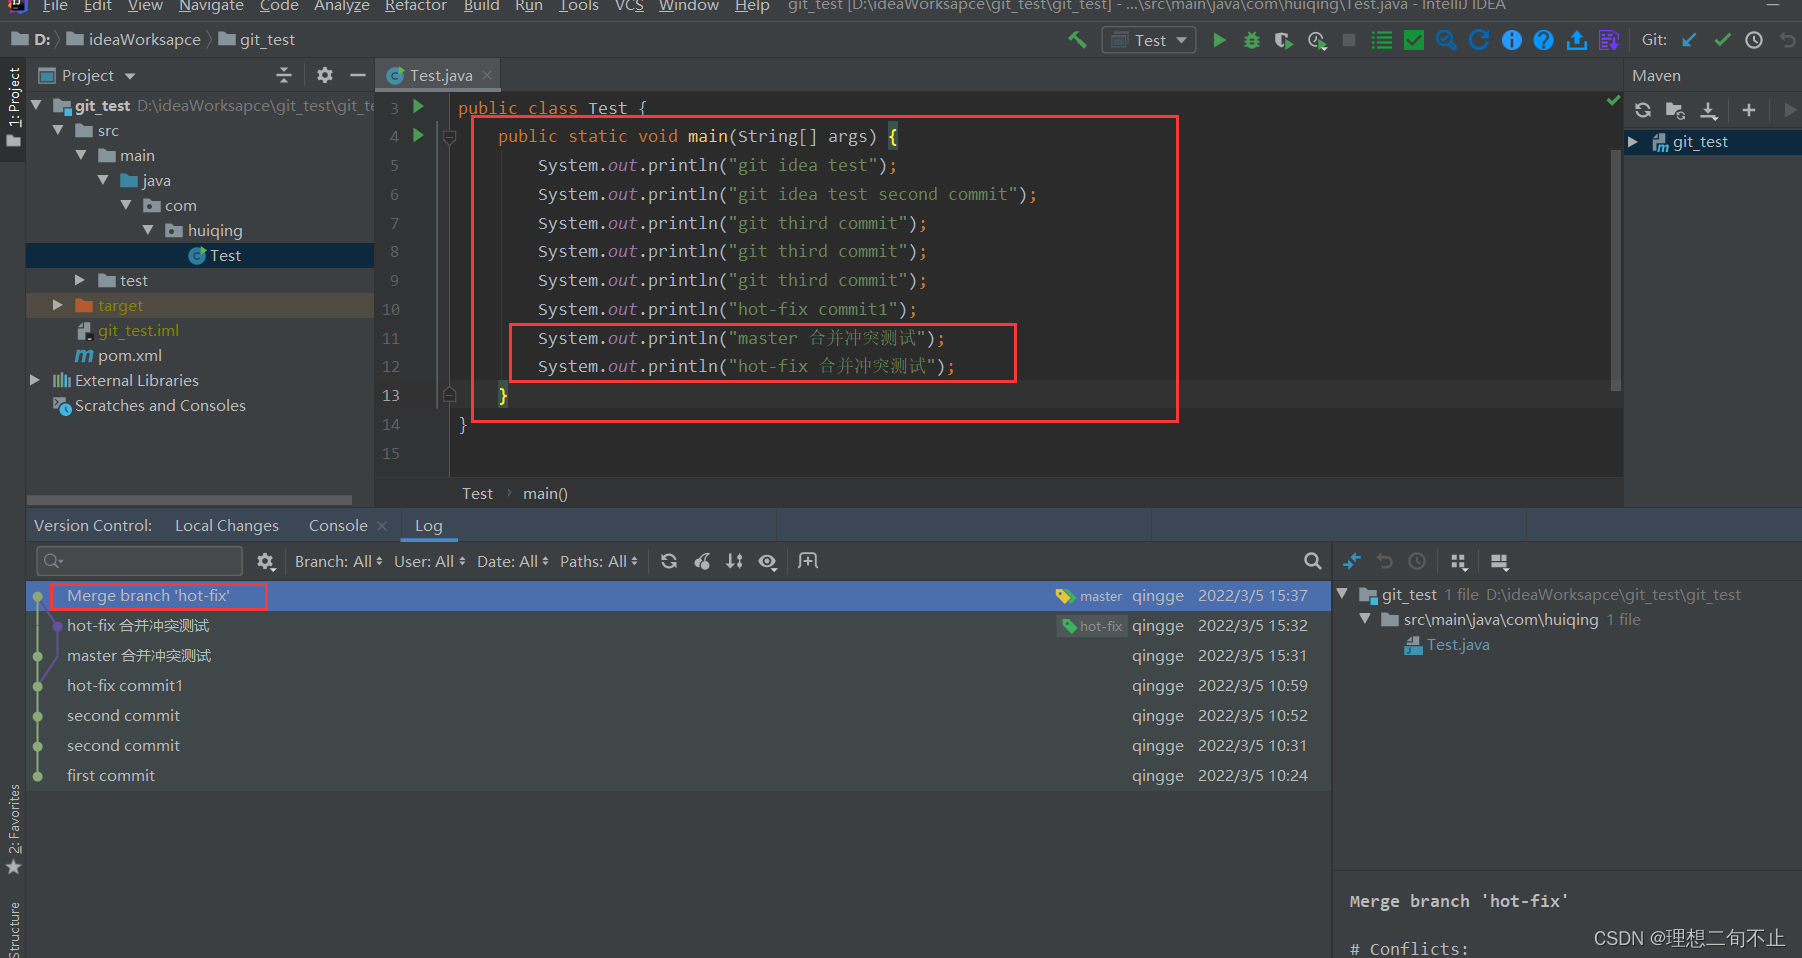The height and width of the screenshot is (958, 1802).
Task: Open the Branch: All filter dropdown
Action: click(339, 562)
